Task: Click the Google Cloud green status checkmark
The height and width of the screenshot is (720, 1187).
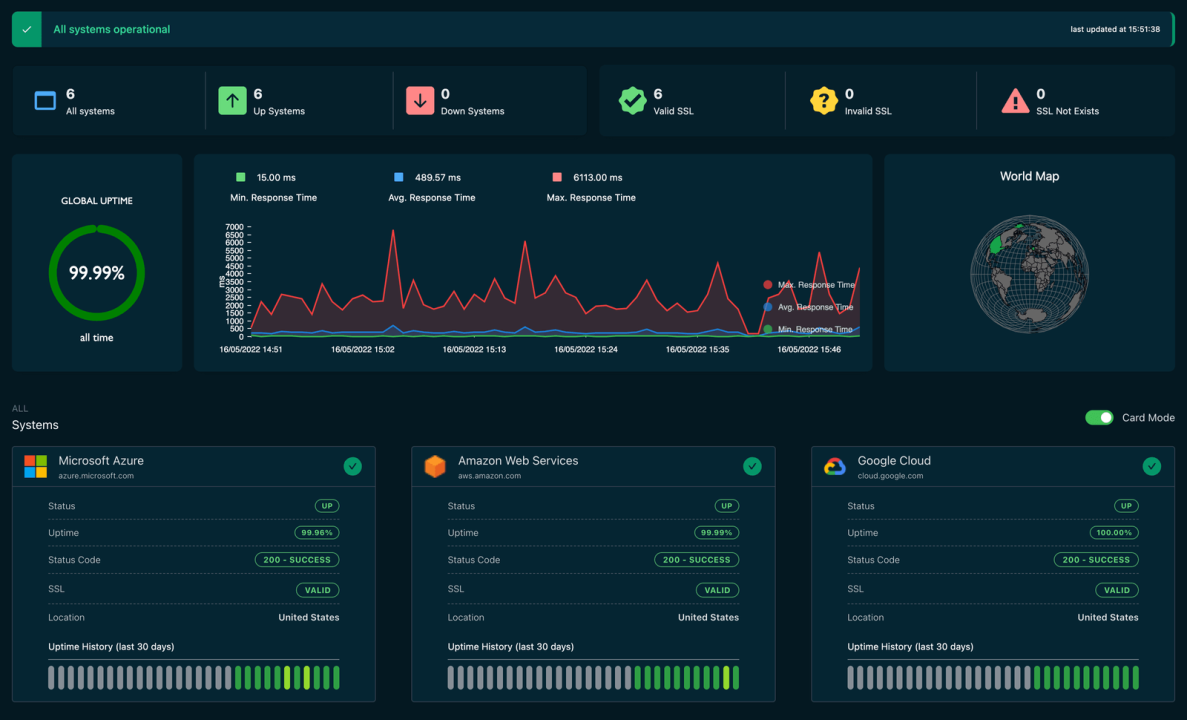Action: click(x=1151, y=466)
